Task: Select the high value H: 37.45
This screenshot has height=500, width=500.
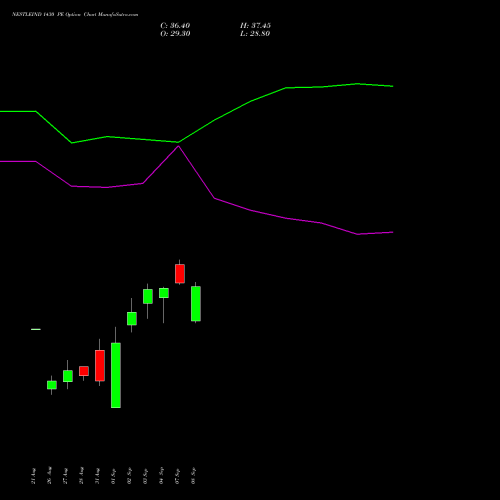Action: [255, 26]
